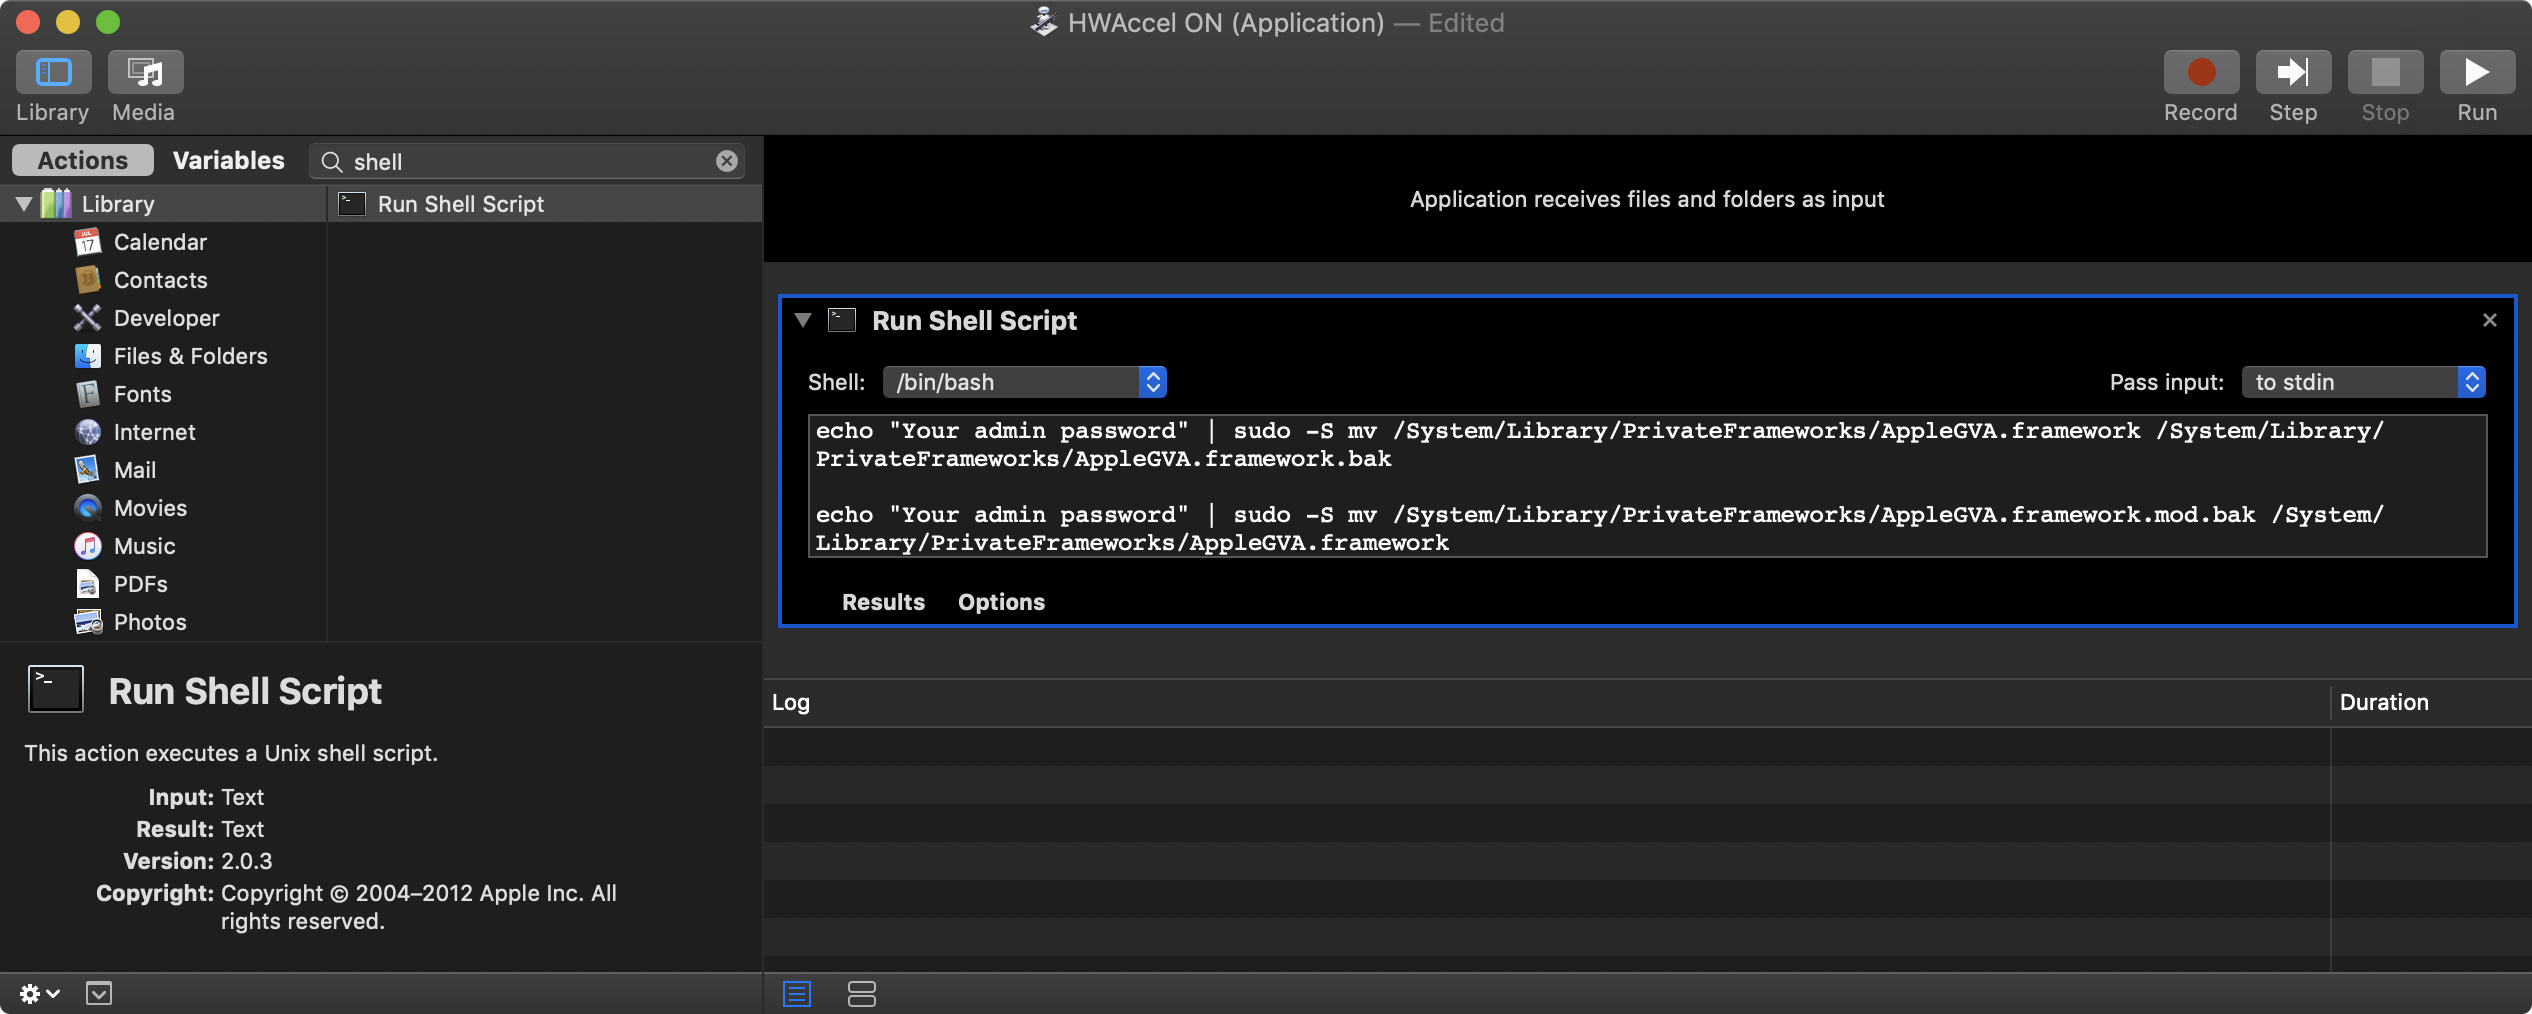Start recording with the Record button

pos(2201,72)
